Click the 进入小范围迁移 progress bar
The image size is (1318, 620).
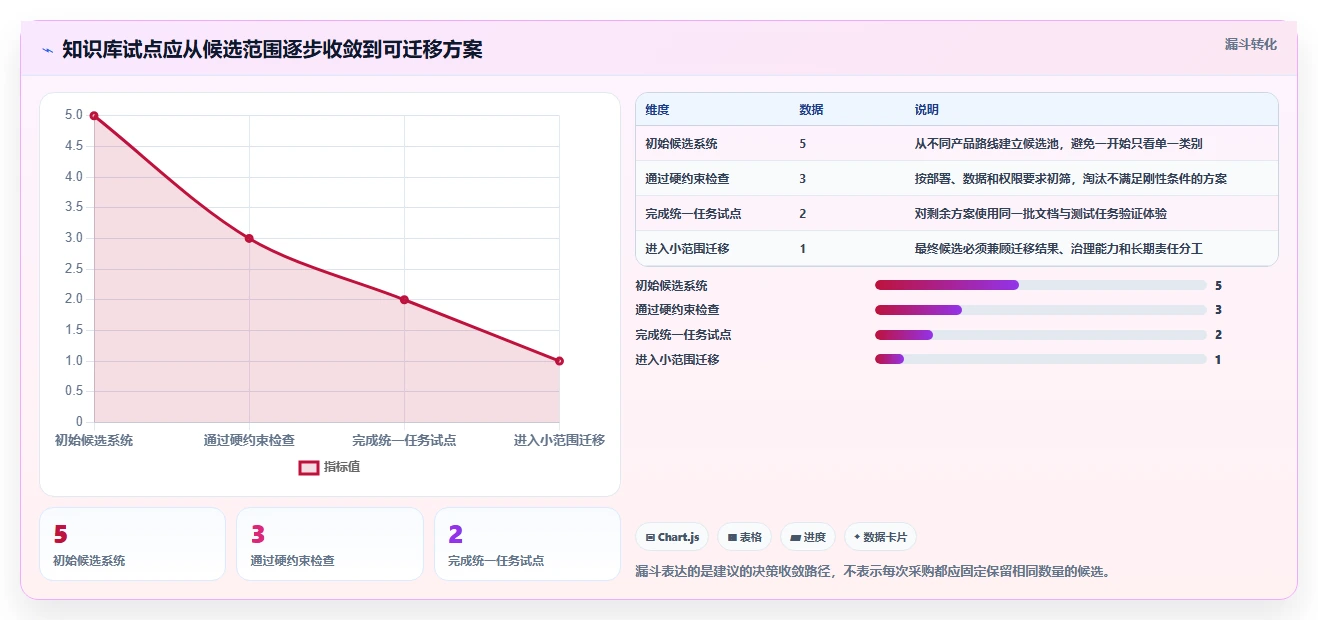pyautogui.click(x=1040, y=359)
